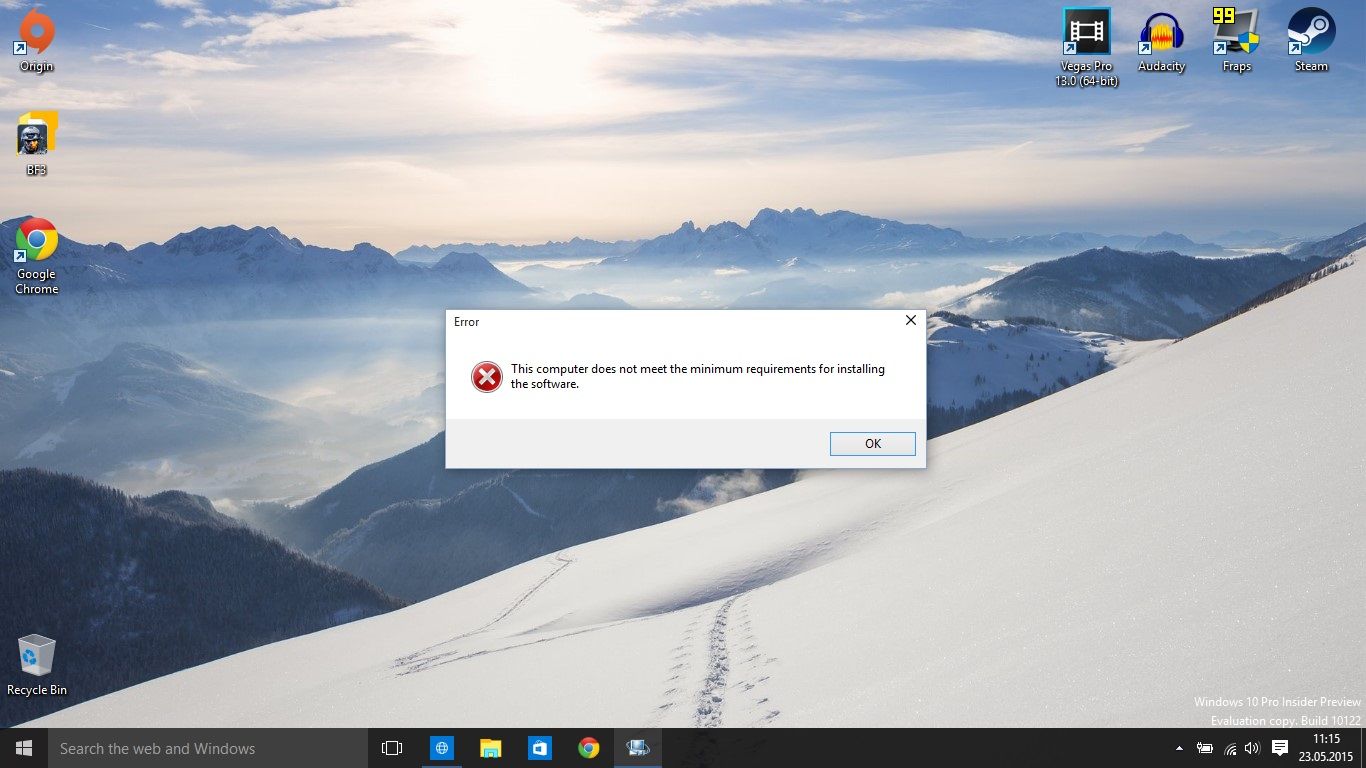Adjust the speaker volume

click(x=1252, y=747)
